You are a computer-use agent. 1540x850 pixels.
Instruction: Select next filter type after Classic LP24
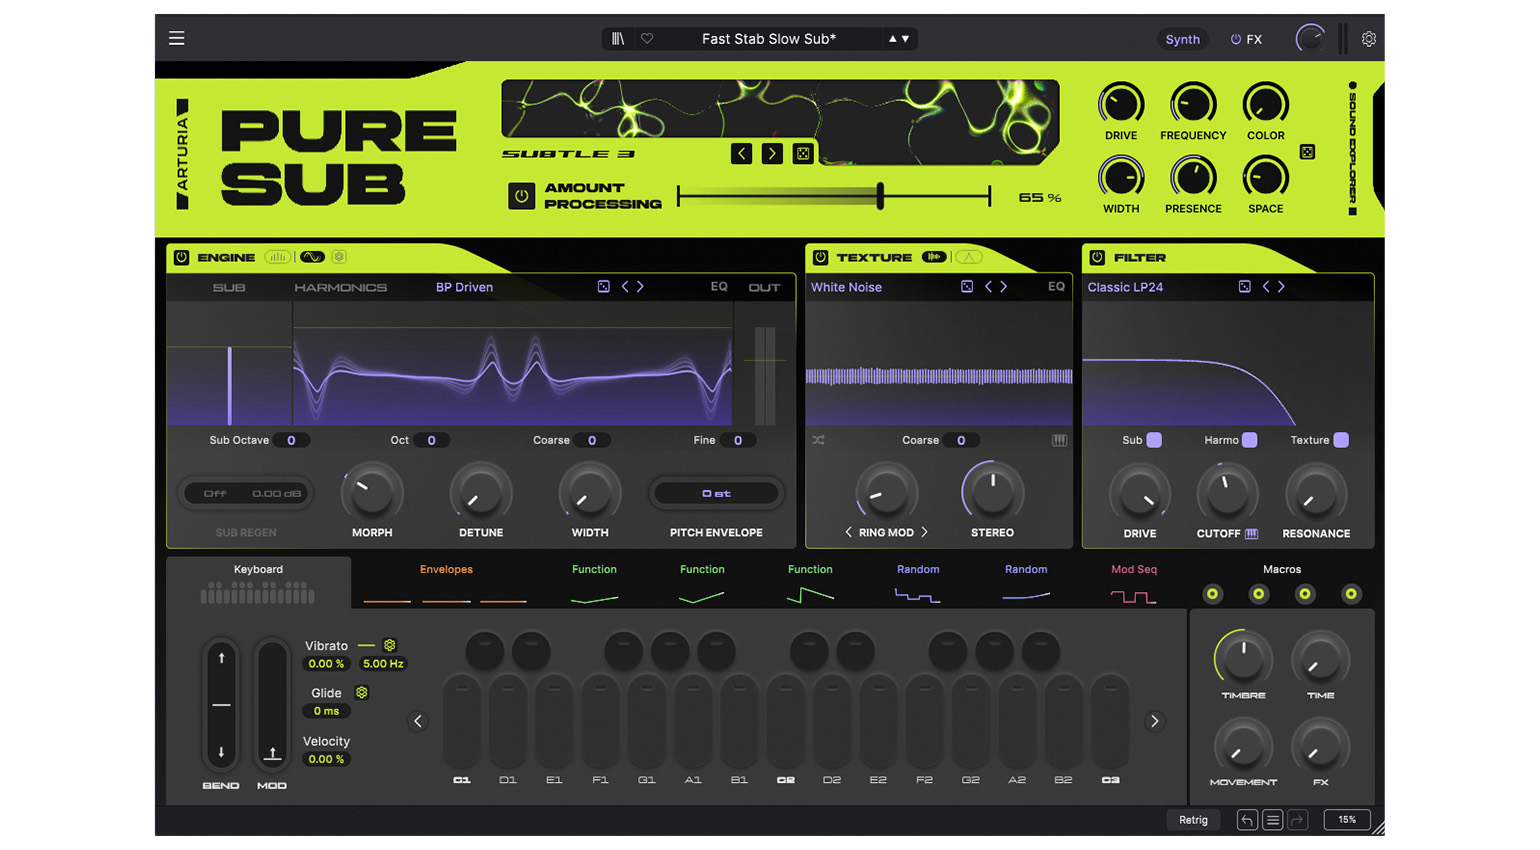[x=1281, y=287]
